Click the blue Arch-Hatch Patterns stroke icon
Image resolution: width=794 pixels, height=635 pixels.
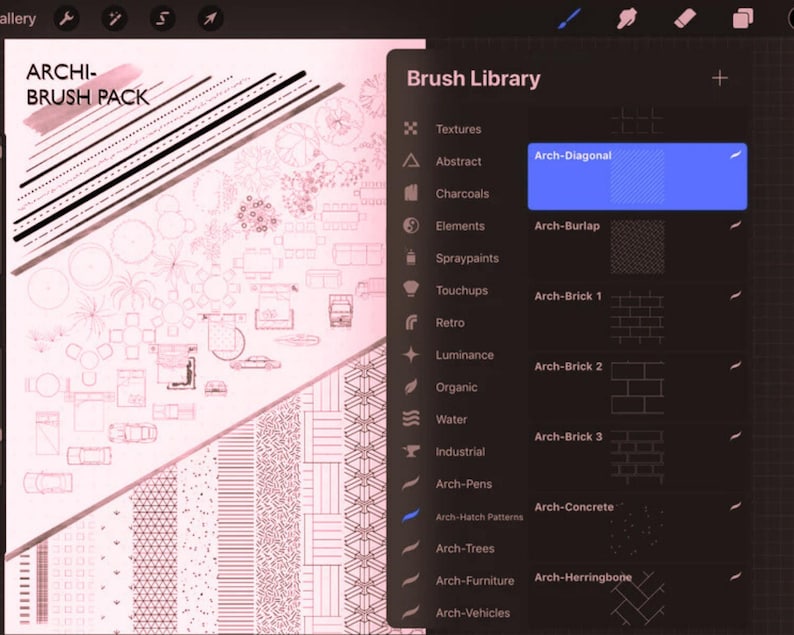(411, 516)
